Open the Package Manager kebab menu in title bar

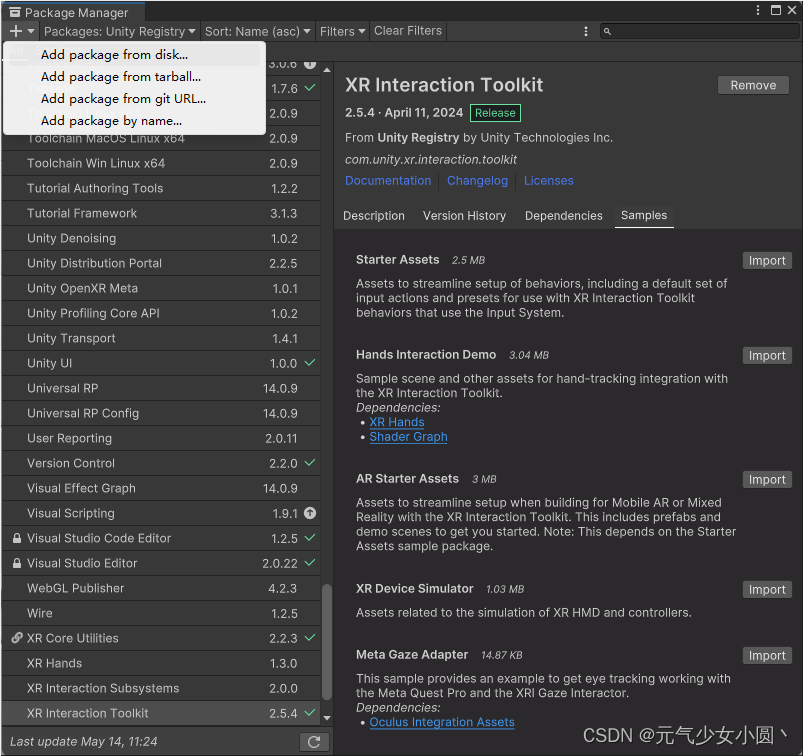pos(758,10)
